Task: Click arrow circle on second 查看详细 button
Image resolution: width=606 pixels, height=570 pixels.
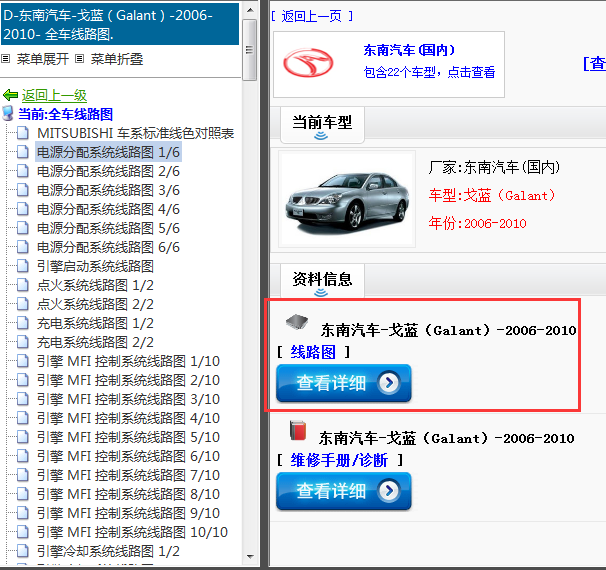Action: [389, 491]
